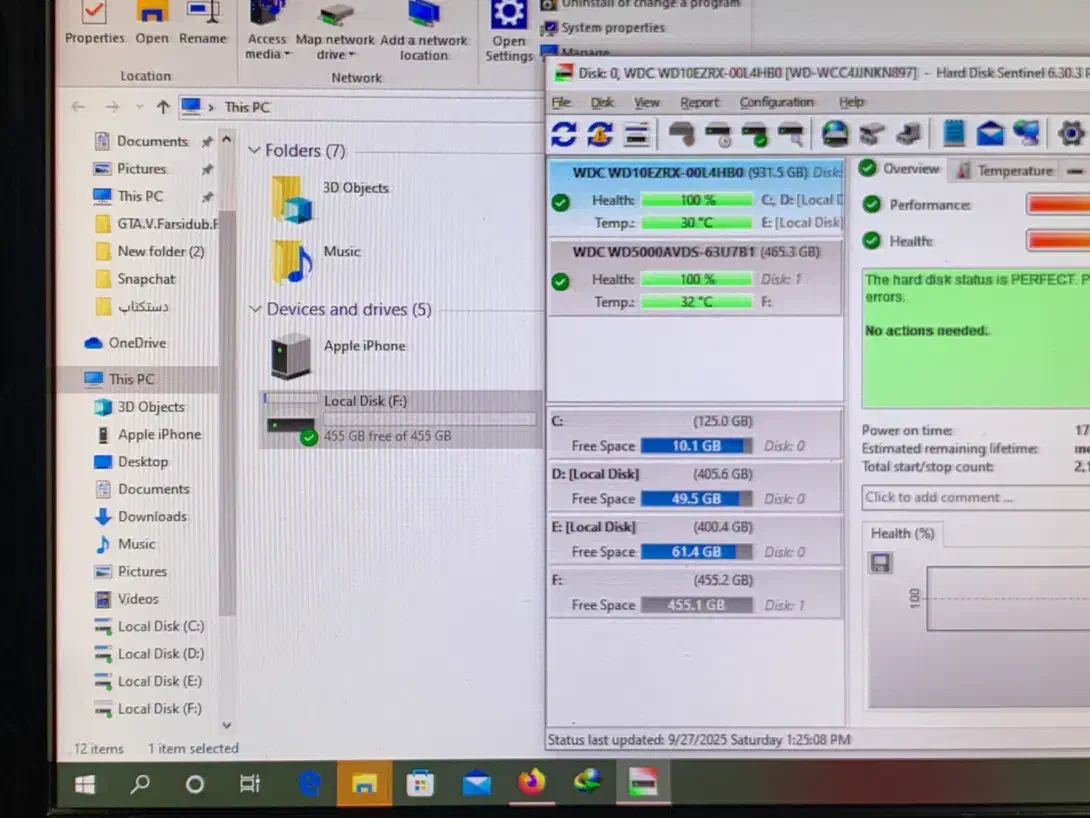Click the Open Settings ribbon button
Screen dimensions: 1090x818
pos(509,30)
